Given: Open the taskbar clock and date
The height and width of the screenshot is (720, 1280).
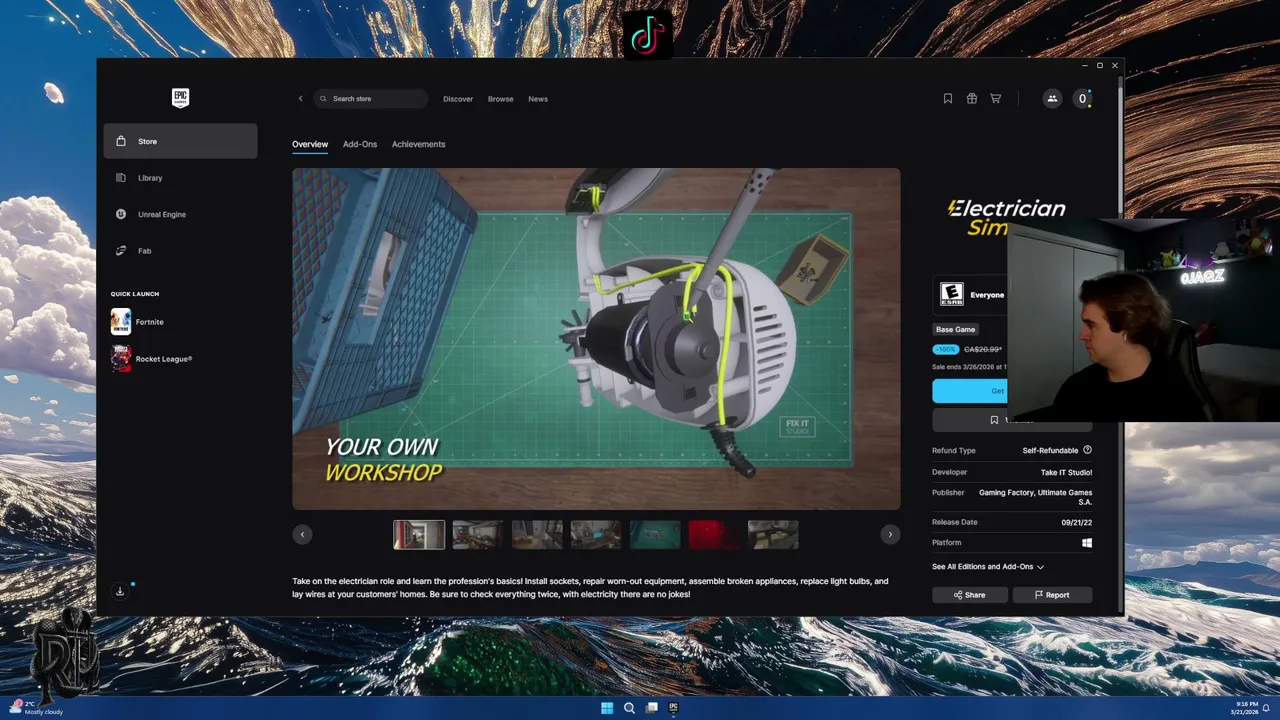Looking at the screenshot, I should 1245,708.
